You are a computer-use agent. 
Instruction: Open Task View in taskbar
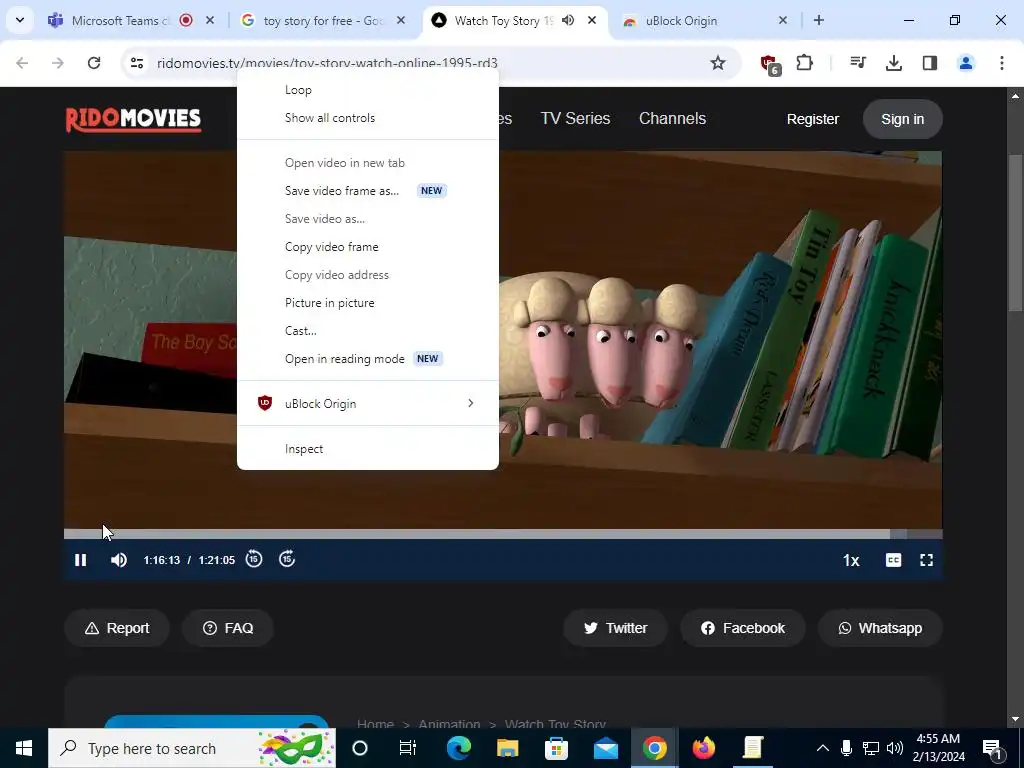pyautogui.click(x=408, y=748)
